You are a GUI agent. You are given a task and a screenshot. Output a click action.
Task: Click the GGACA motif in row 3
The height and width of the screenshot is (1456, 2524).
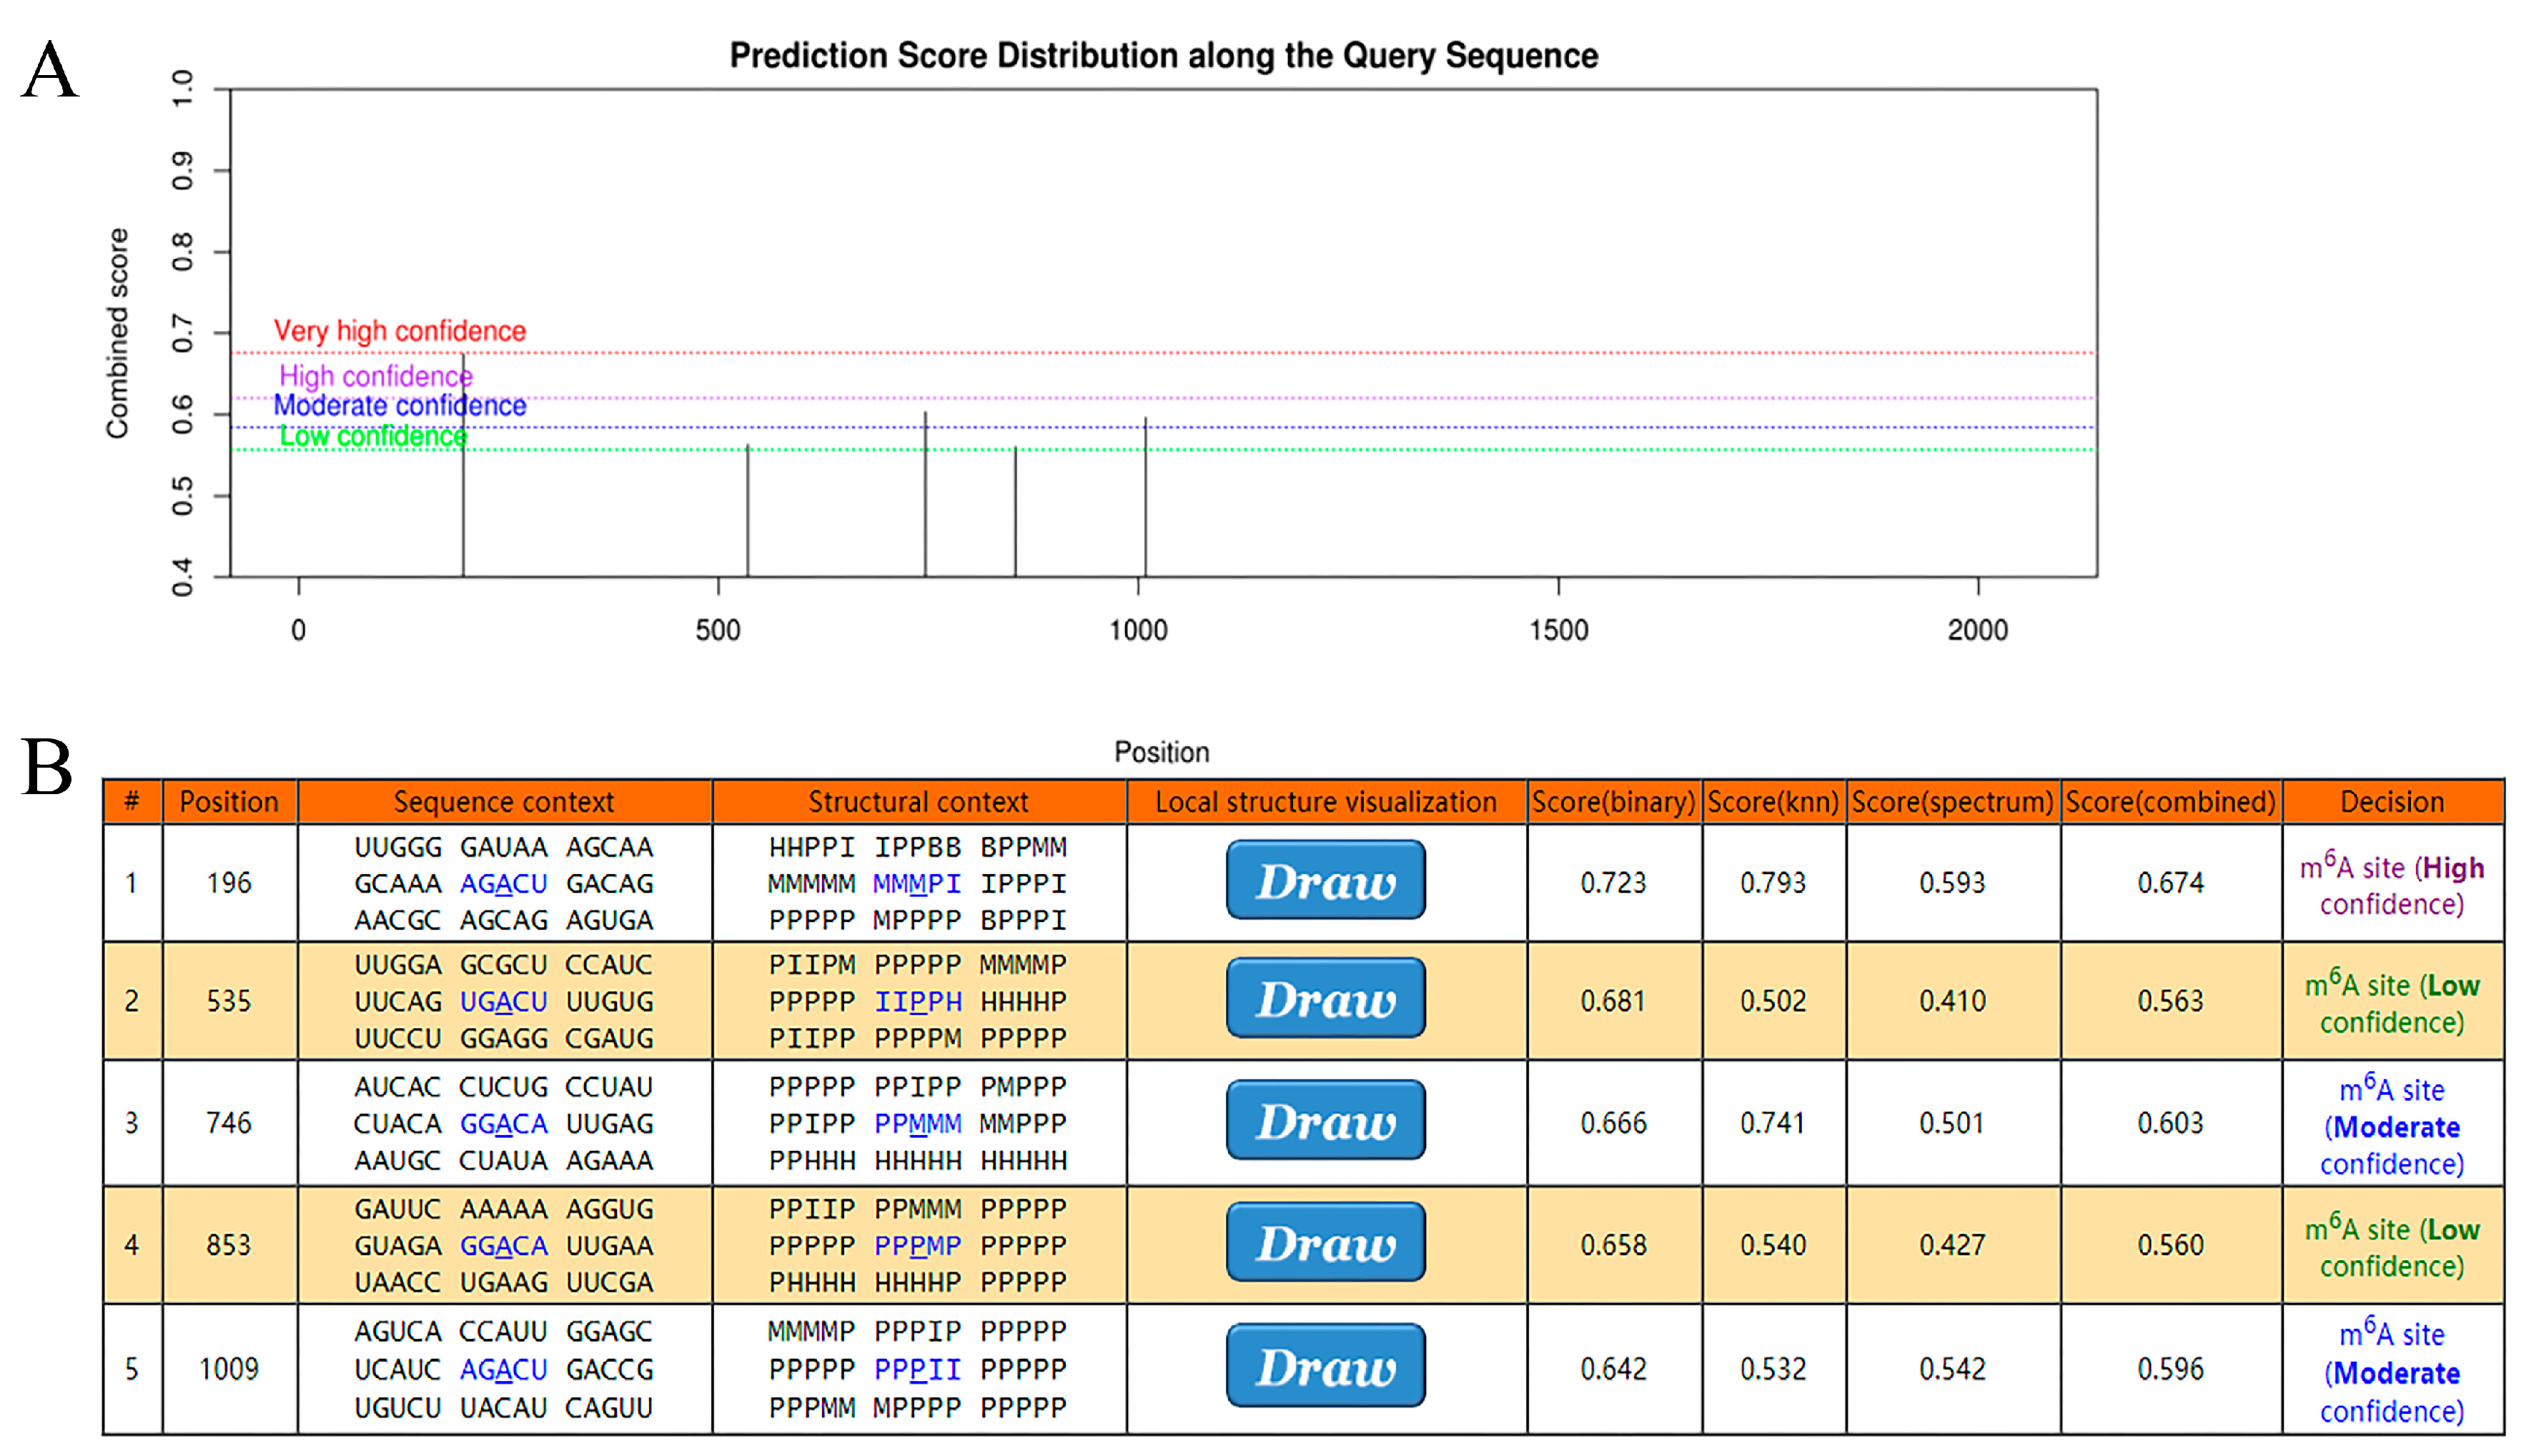click(x=503, y=1124)
